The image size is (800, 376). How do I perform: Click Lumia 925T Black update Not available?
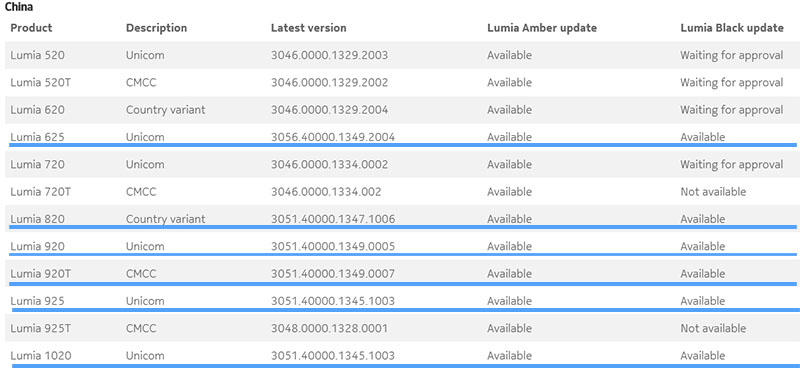tap(713, 329)
